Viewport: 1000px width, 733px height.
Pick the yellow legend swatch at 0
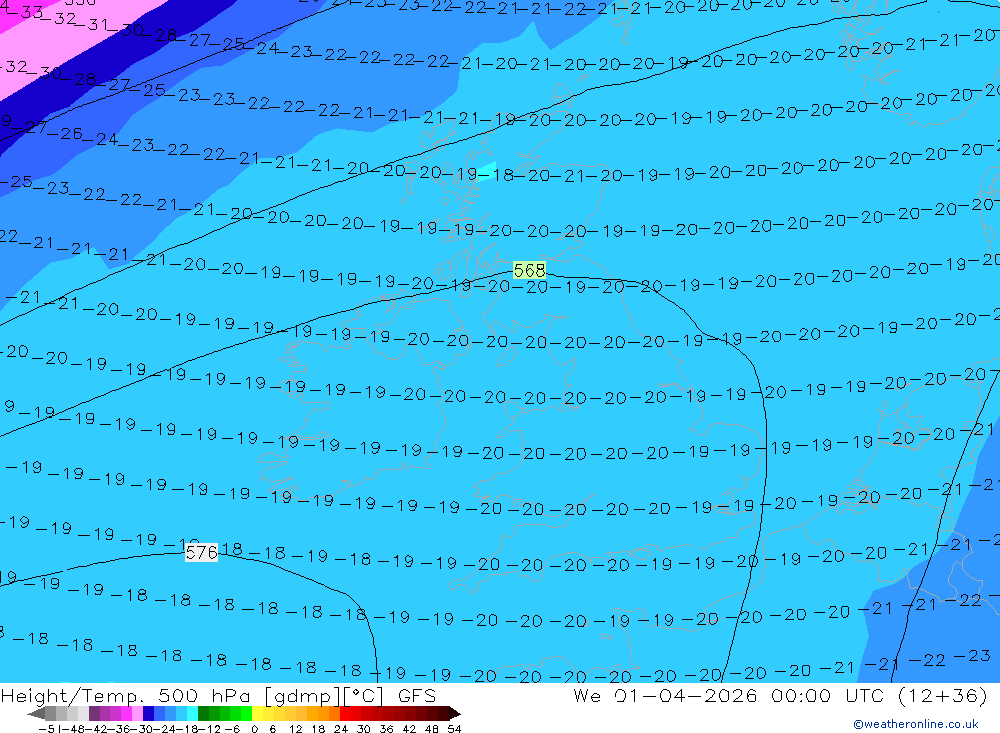pyautogui.click(x=257, y=713)
